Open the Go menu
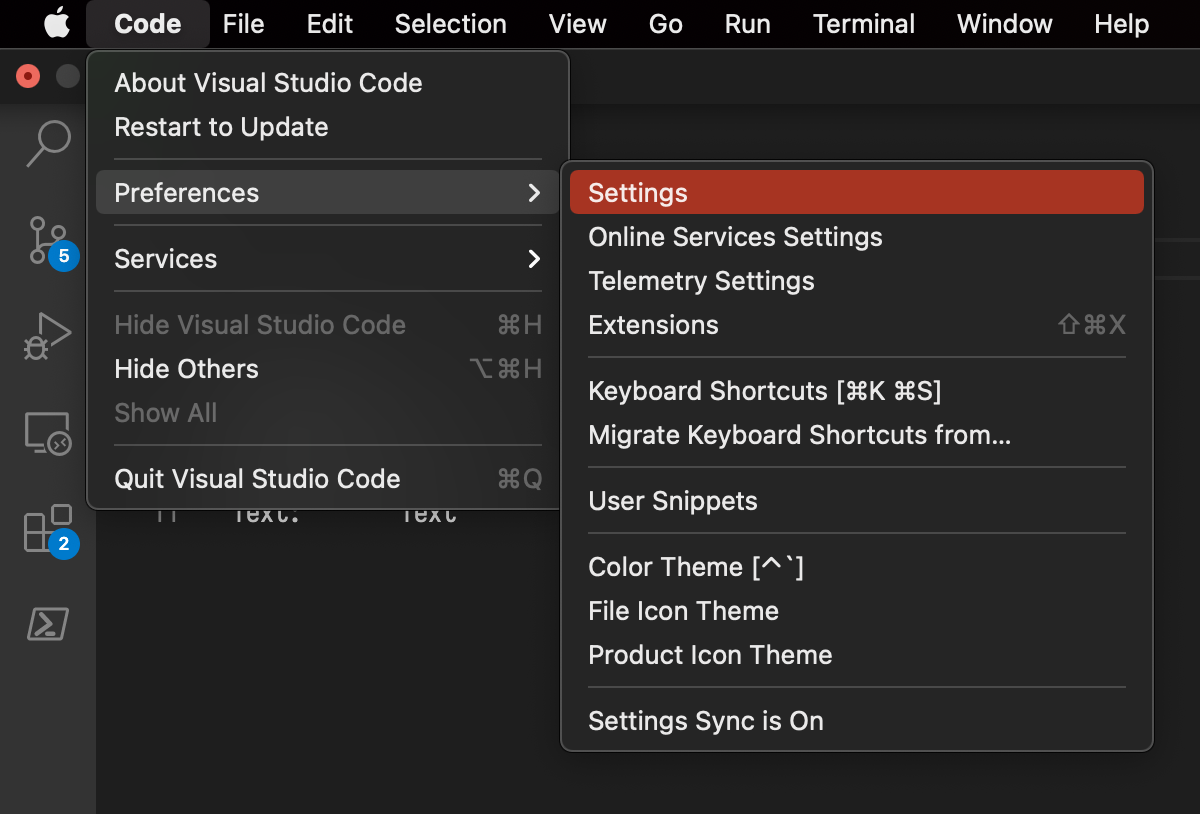This screenshot has height=814, width=1200. coord(665,23)
